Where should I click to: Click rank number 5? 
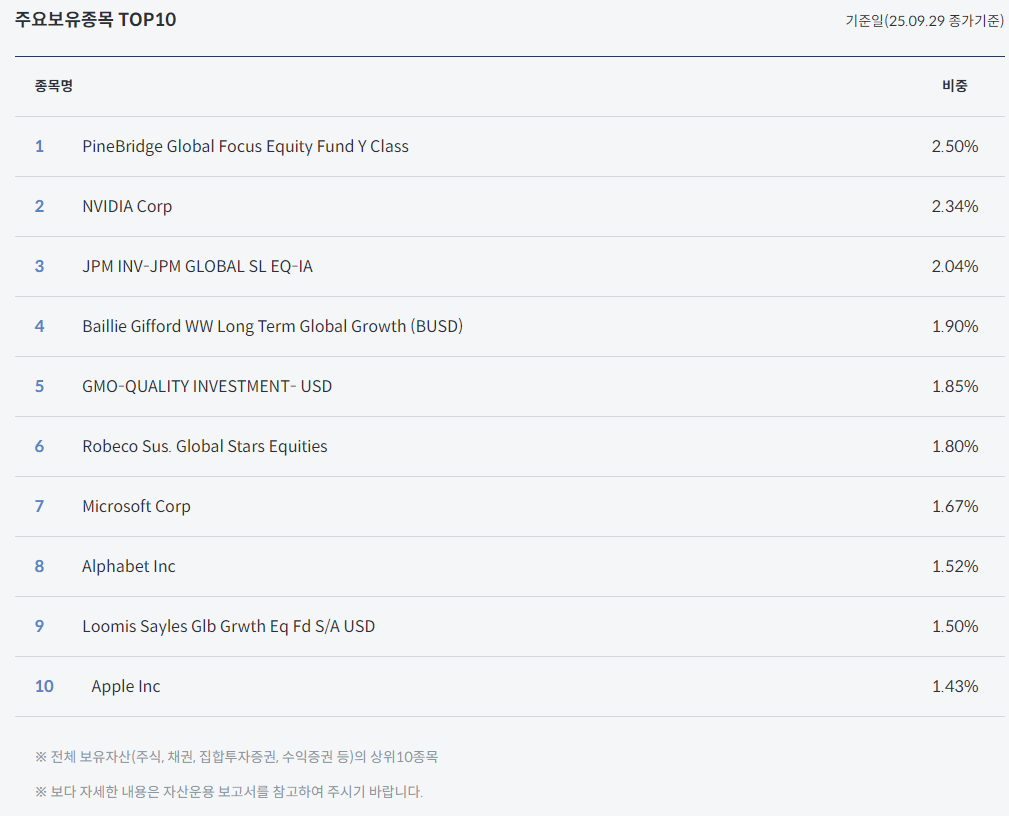point(39,386)
